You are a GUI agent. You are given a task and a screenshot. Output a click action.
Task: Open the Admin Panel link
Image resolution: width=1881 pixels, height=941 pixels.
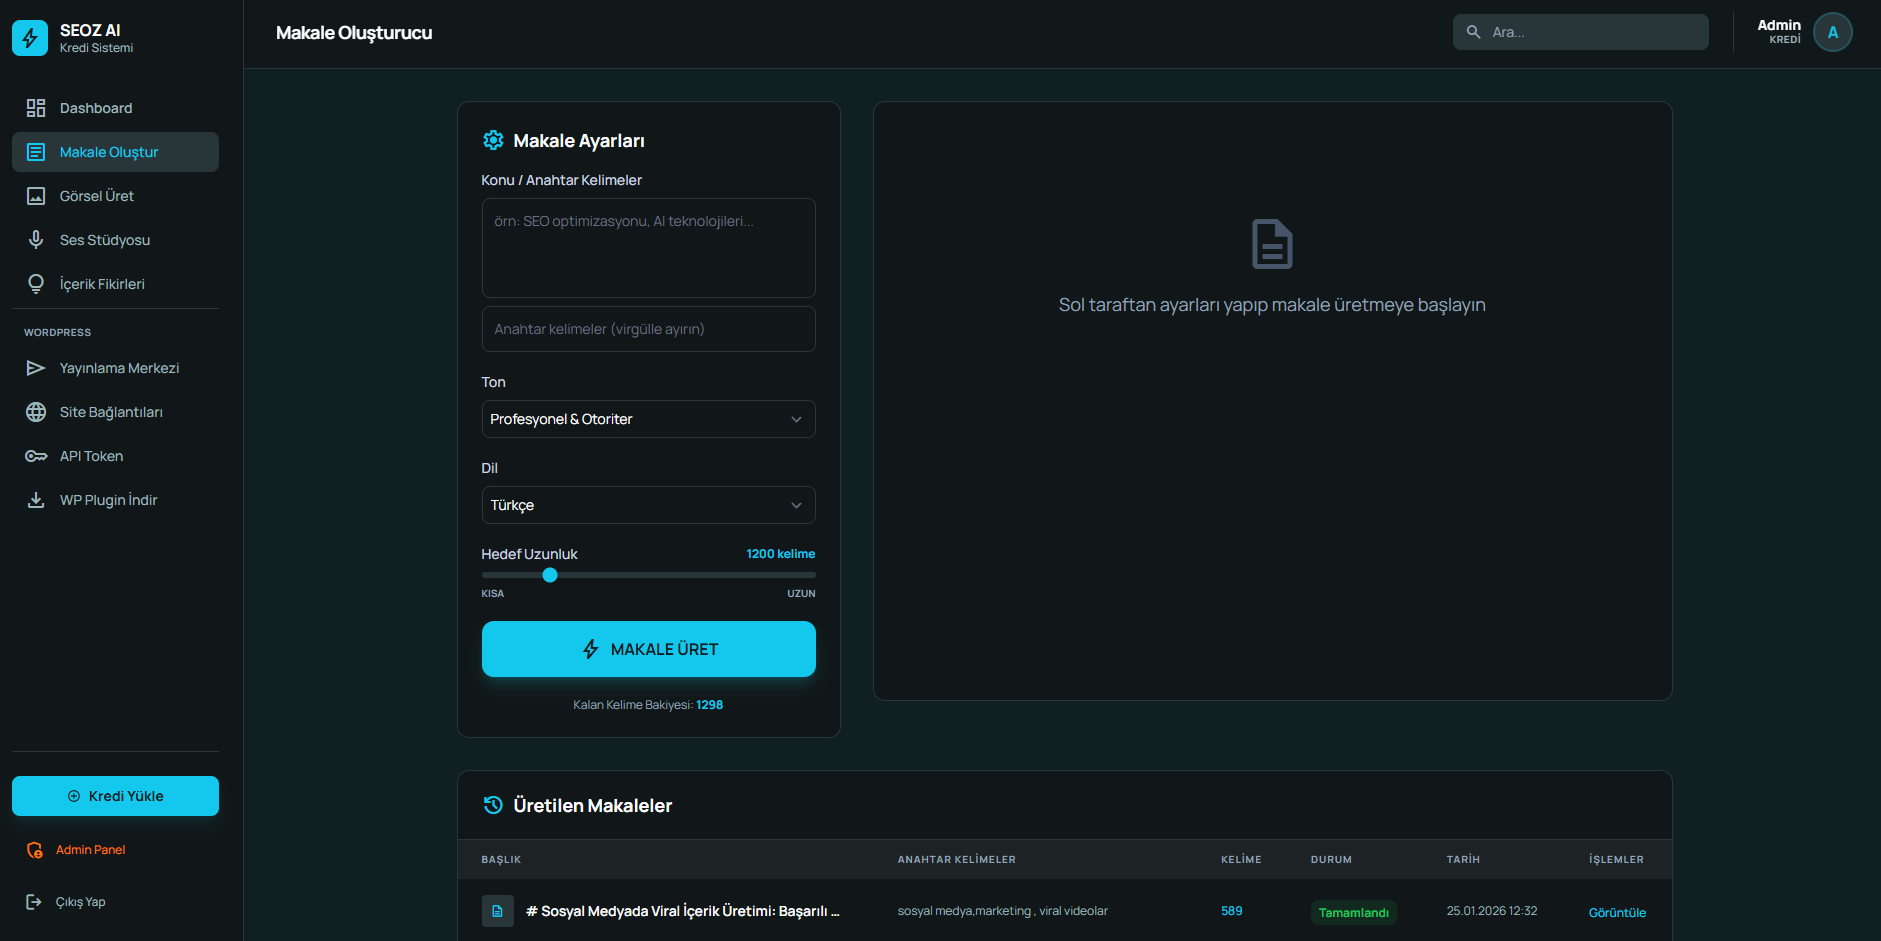[90, 850]
